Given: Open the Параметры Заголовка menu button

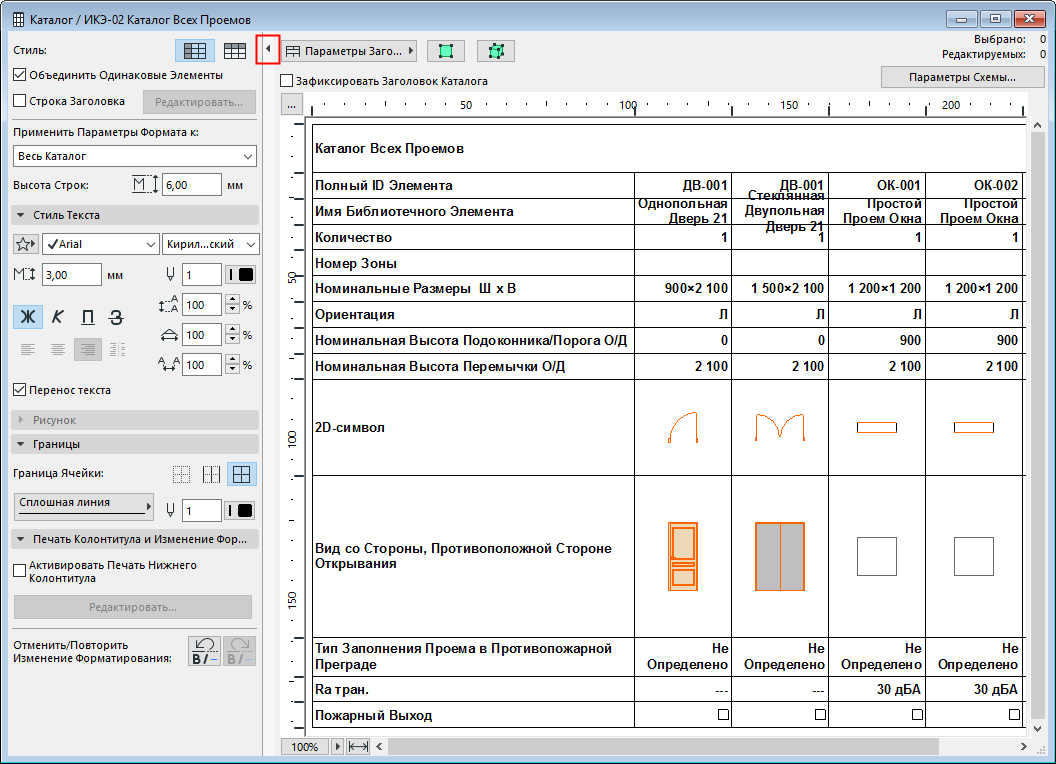Looking at the screenshot, I should (x=349, y=50).
